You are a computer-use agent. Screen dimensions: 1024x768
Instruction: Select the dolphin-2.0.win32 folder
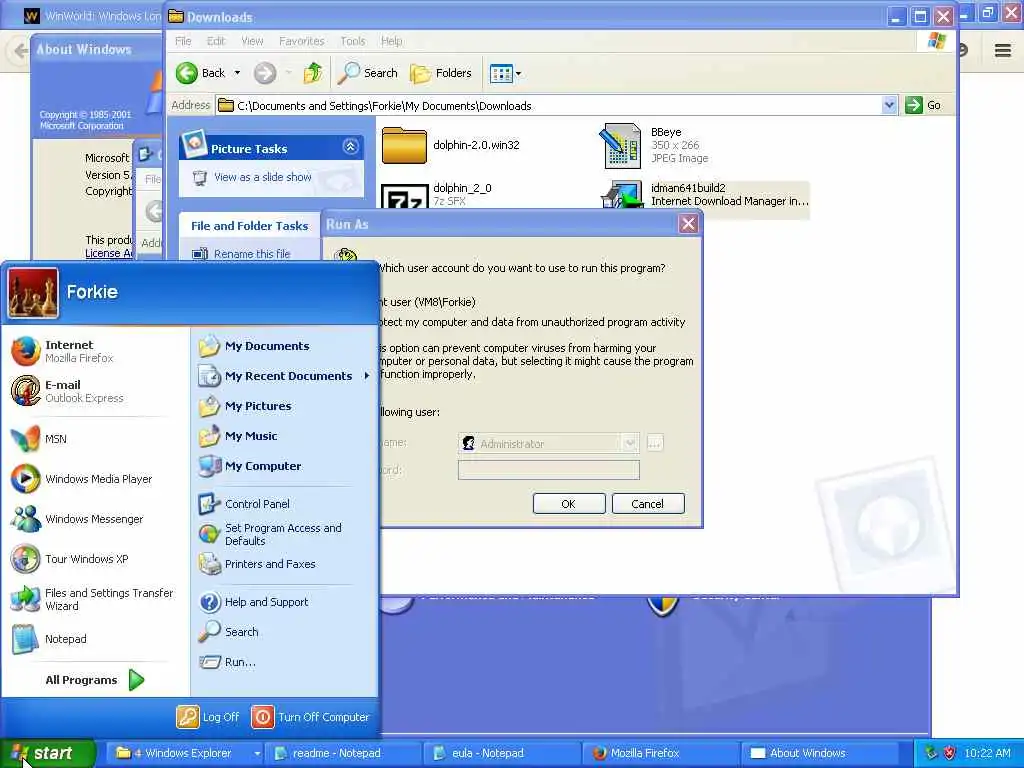[451, 145]
